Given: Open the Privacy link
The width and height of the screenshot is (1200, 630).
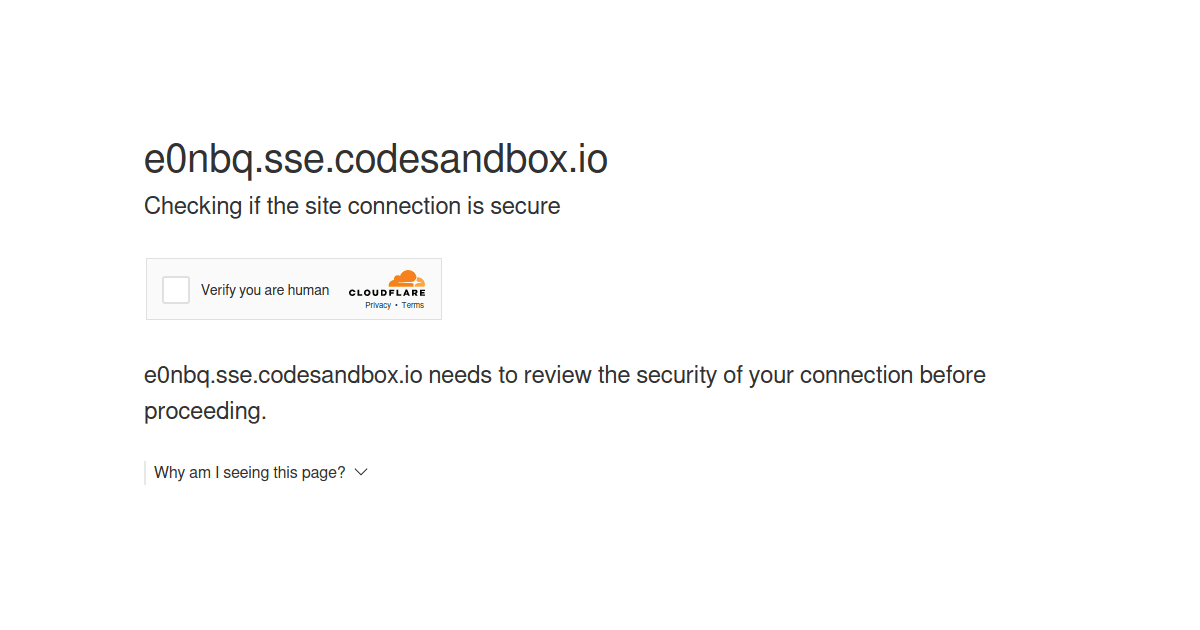Looking at the screenshot, I should pyautogui.click(x=378, y=305).
